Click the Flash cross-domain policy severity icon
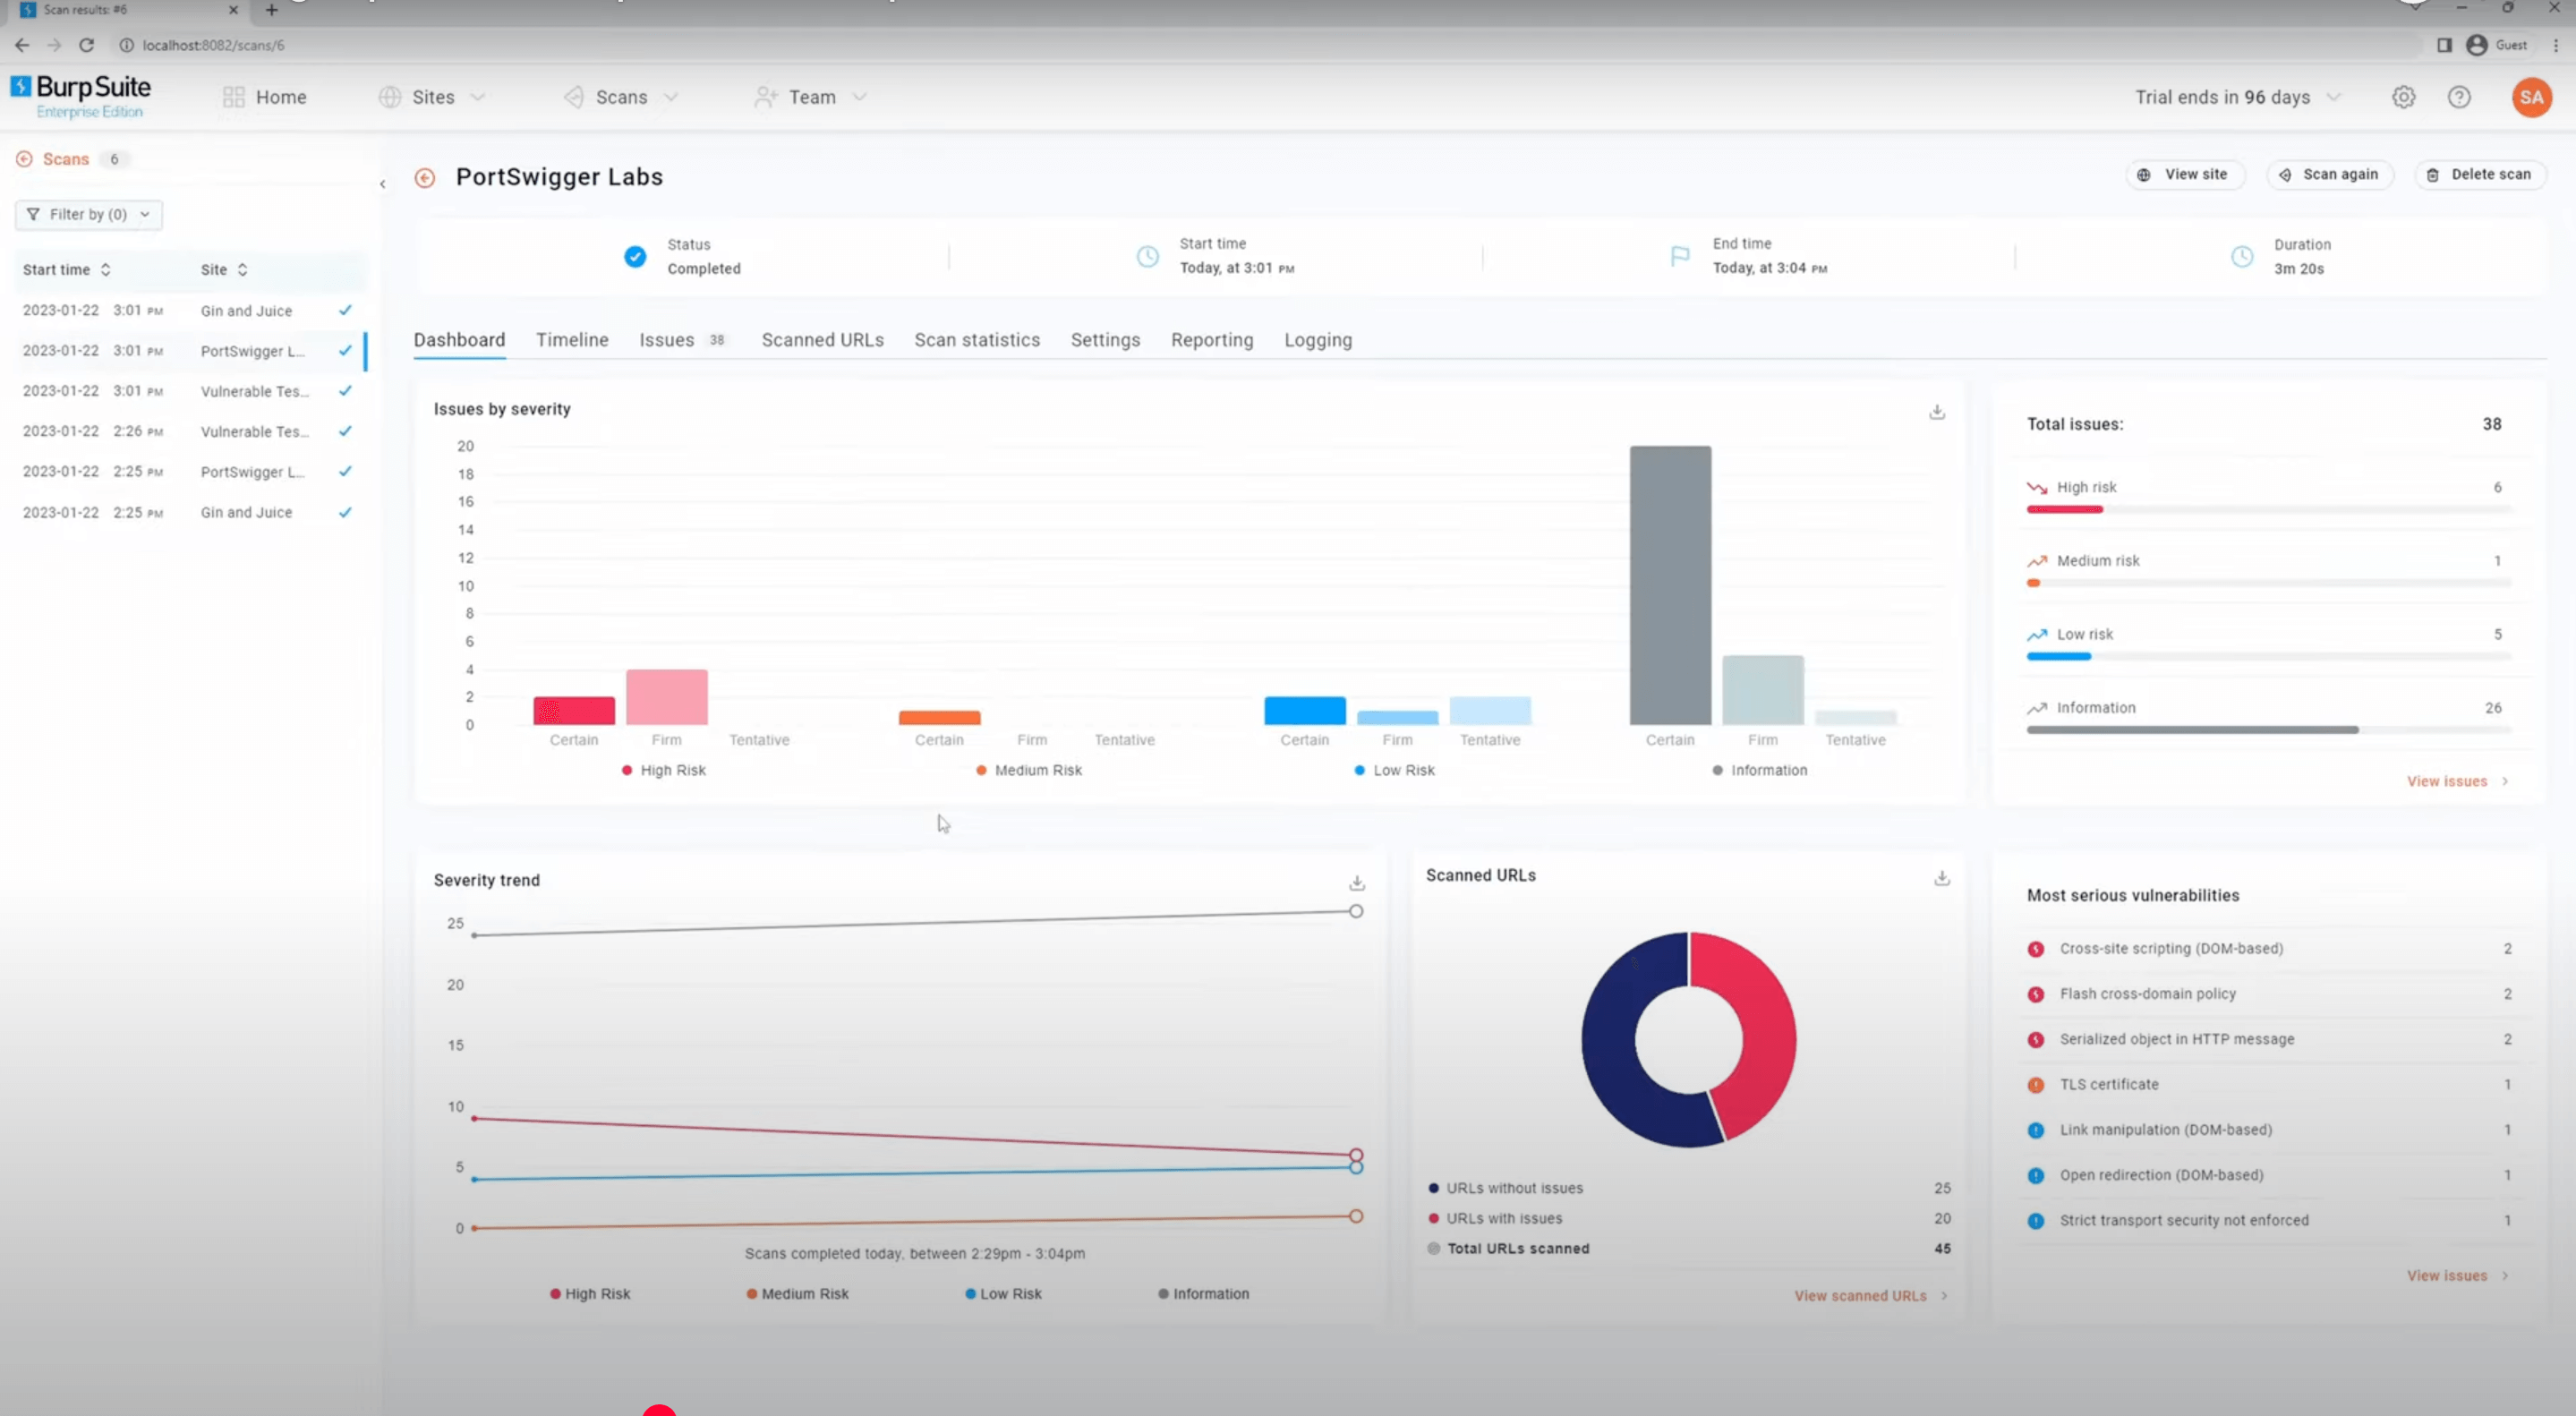This screenshot has height=1416, width=2576. (x=2036, y=994)
